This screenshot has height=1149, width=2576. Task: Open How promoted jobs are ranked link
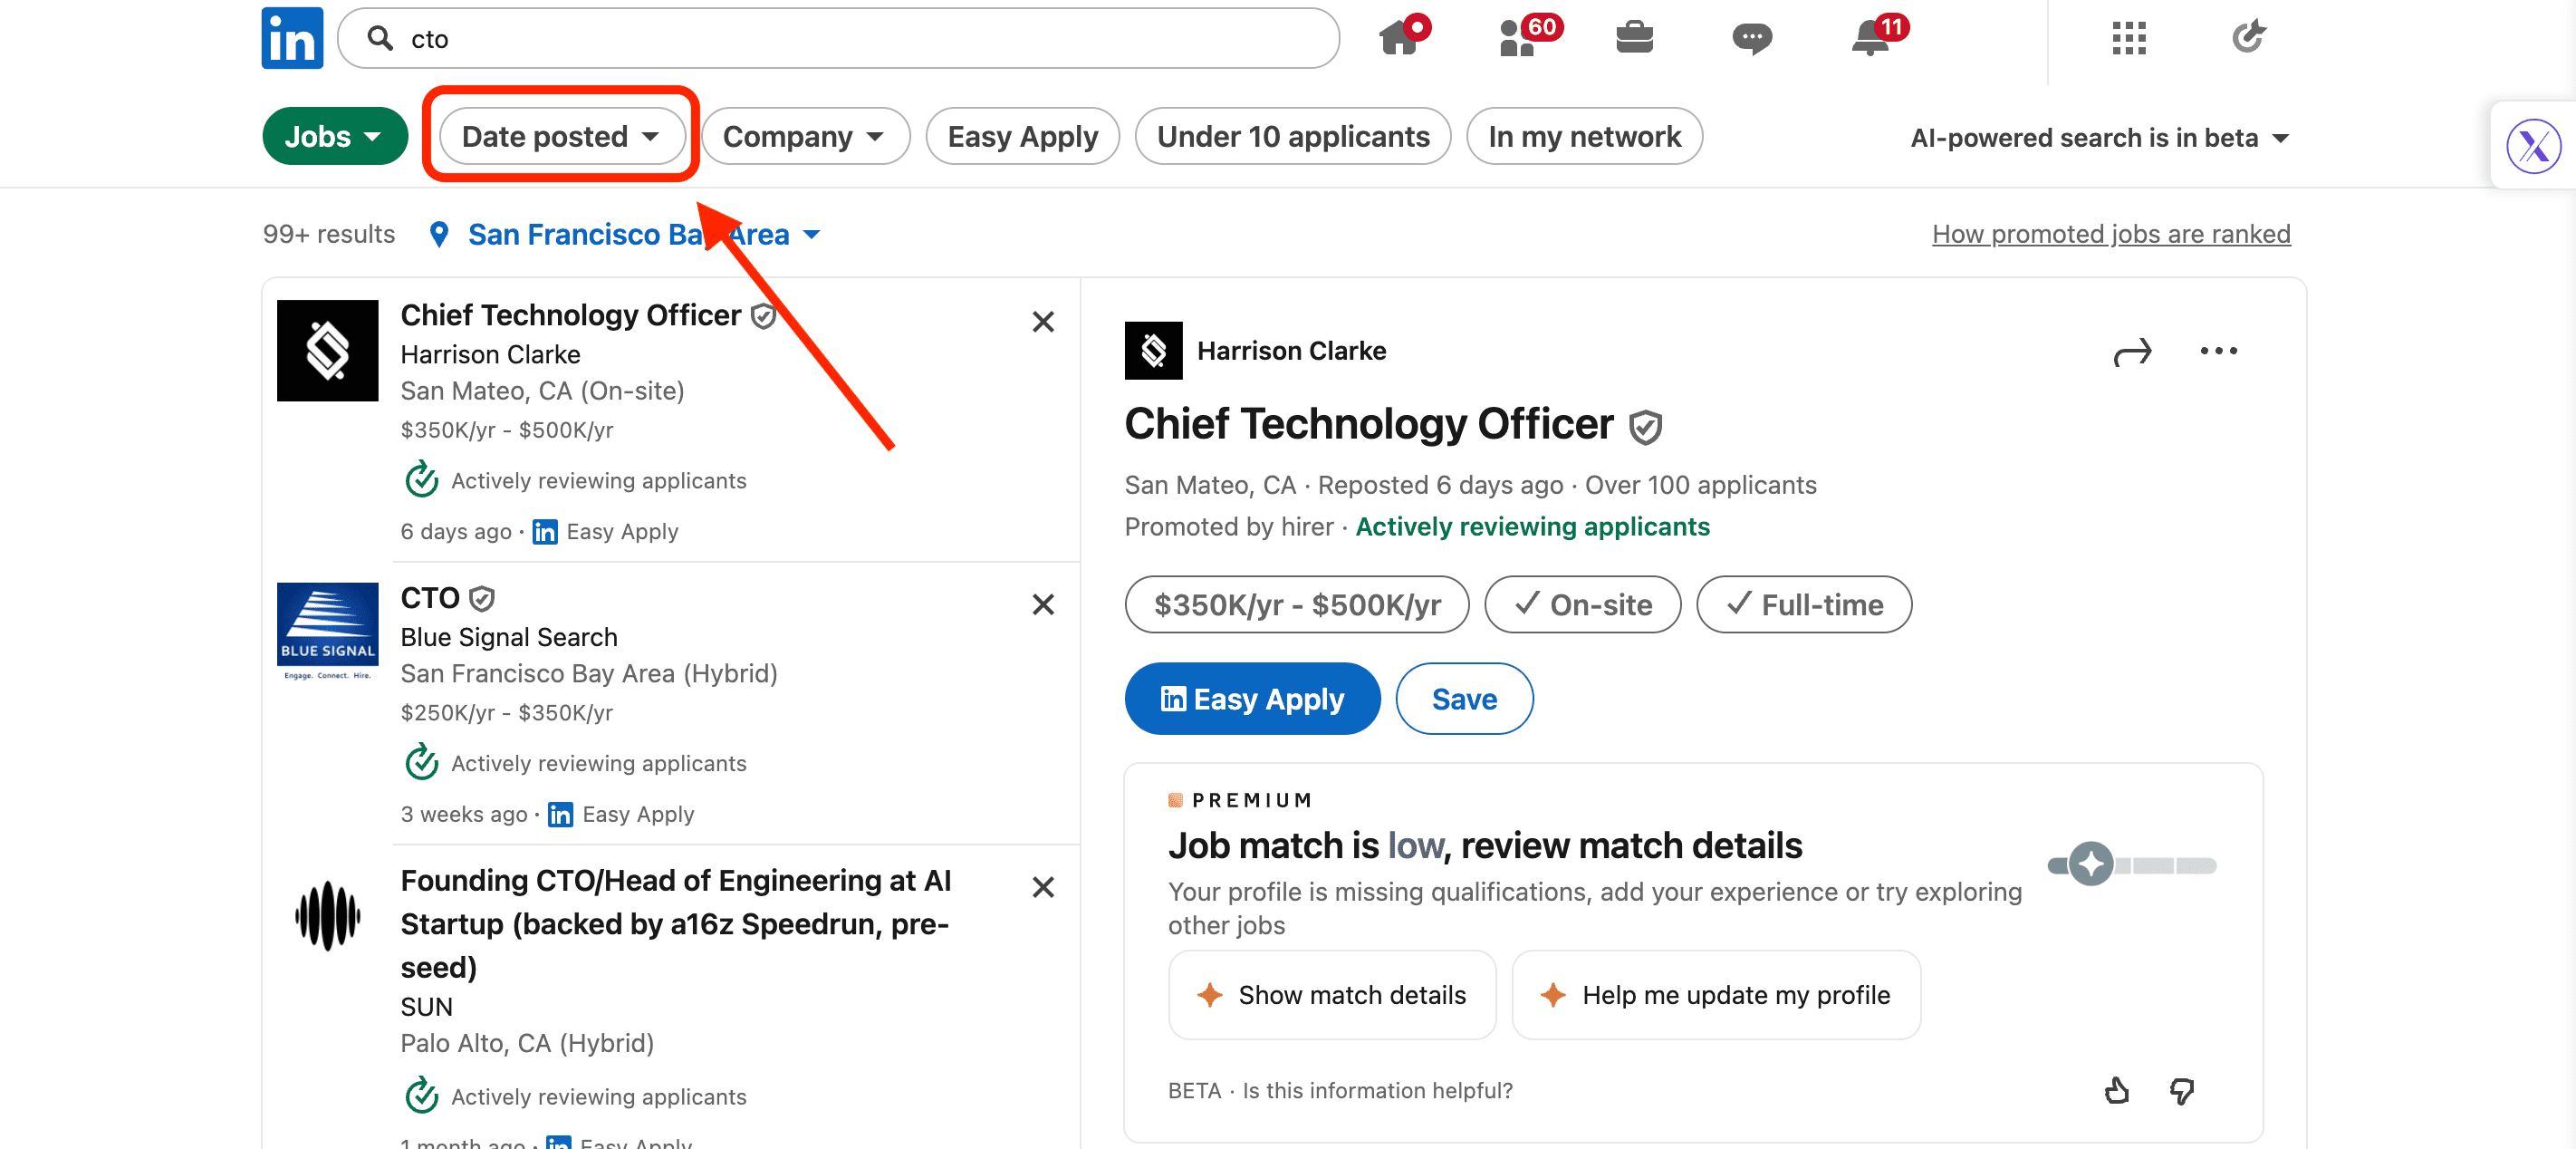coord(2110,234)
